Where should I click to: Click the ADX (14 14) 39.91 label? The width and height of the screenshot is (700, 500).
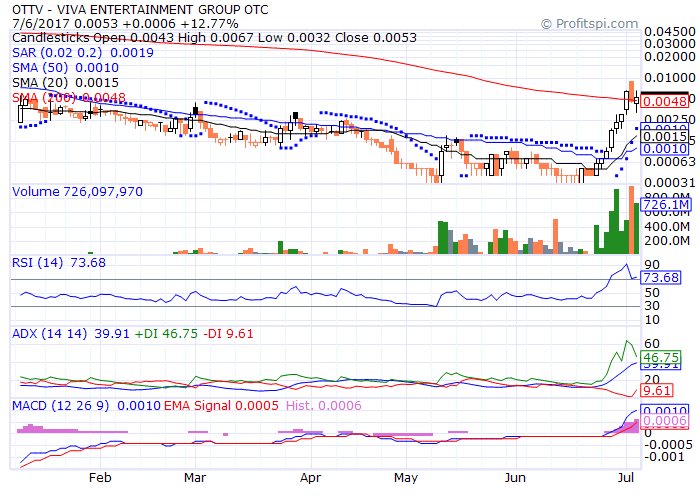point(71,333)
